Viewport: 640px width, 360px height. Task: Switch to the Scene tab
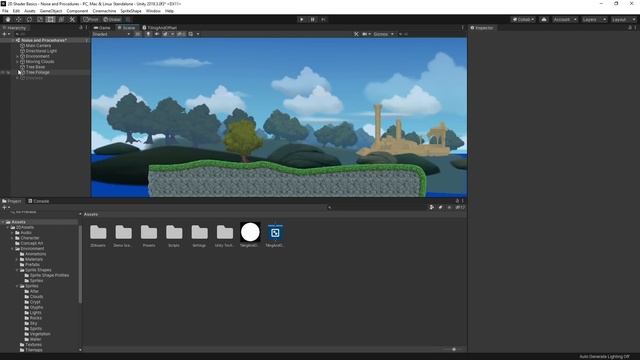(x=126, y=28)
